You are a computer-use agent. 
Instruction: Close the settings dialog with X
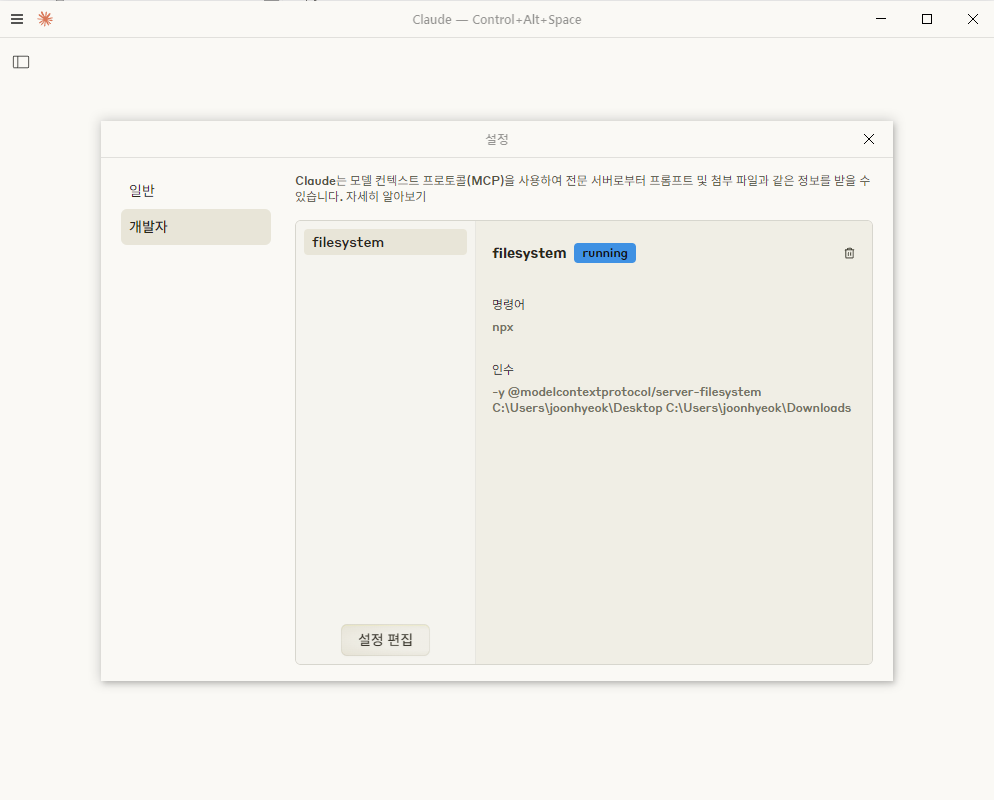tap(868, 139)
